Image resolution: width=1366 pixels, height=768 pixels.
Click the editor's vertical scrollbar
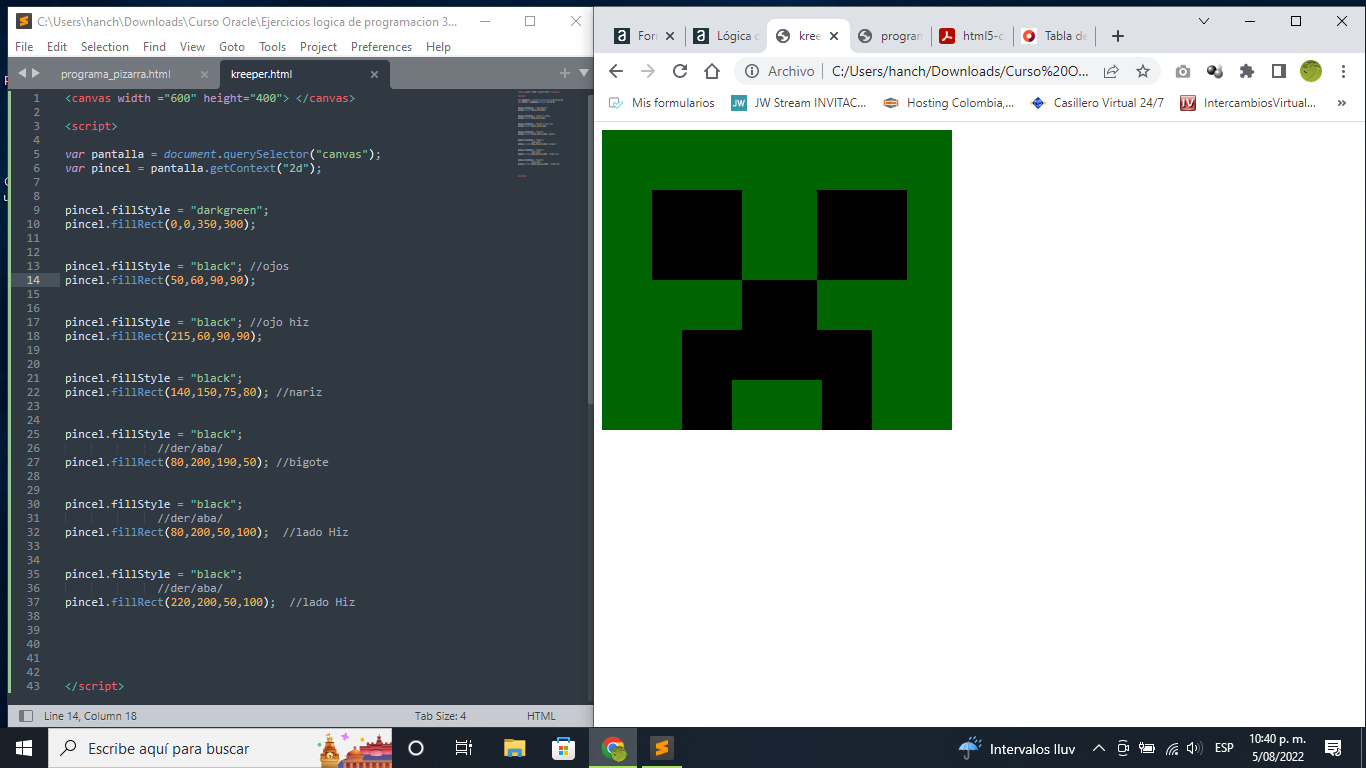[x=590, y=247]
